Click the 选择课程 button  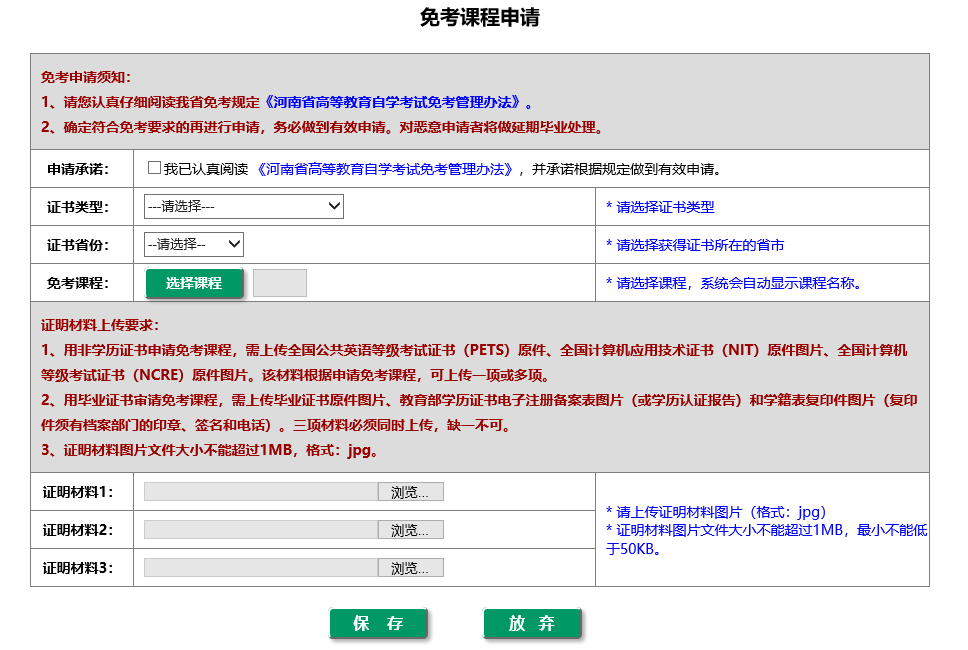(194, 283)
